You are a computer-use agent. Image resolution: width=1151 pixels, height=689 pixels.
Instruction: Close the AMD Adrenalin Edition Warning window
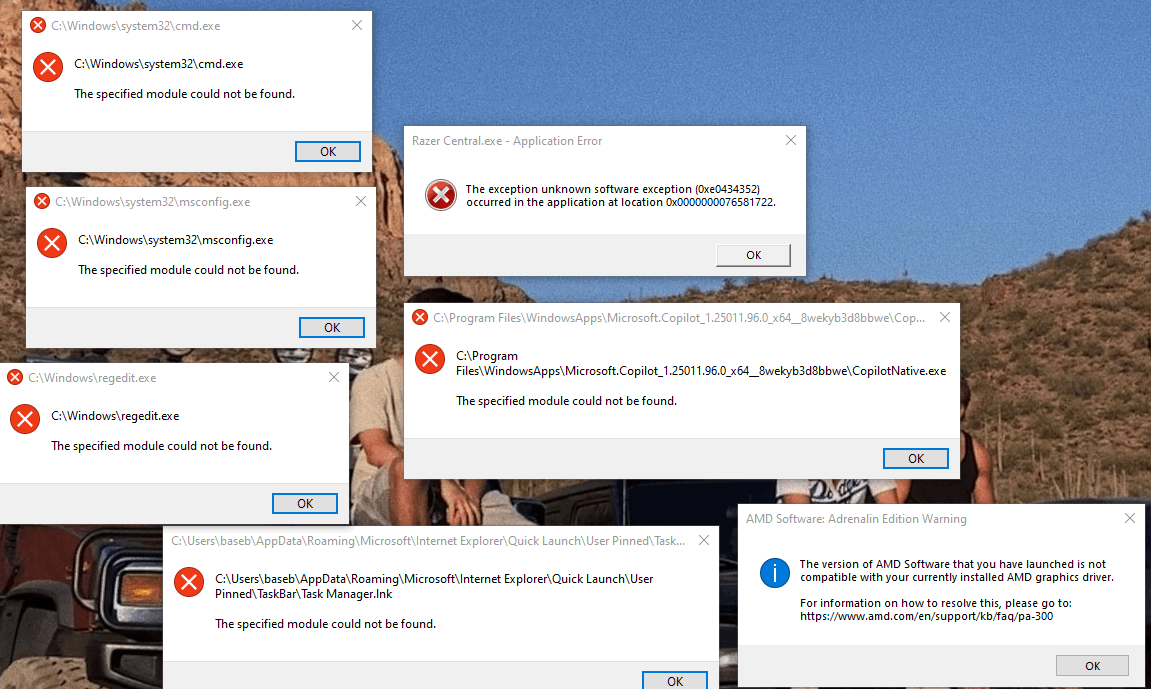coord(1130,518)
